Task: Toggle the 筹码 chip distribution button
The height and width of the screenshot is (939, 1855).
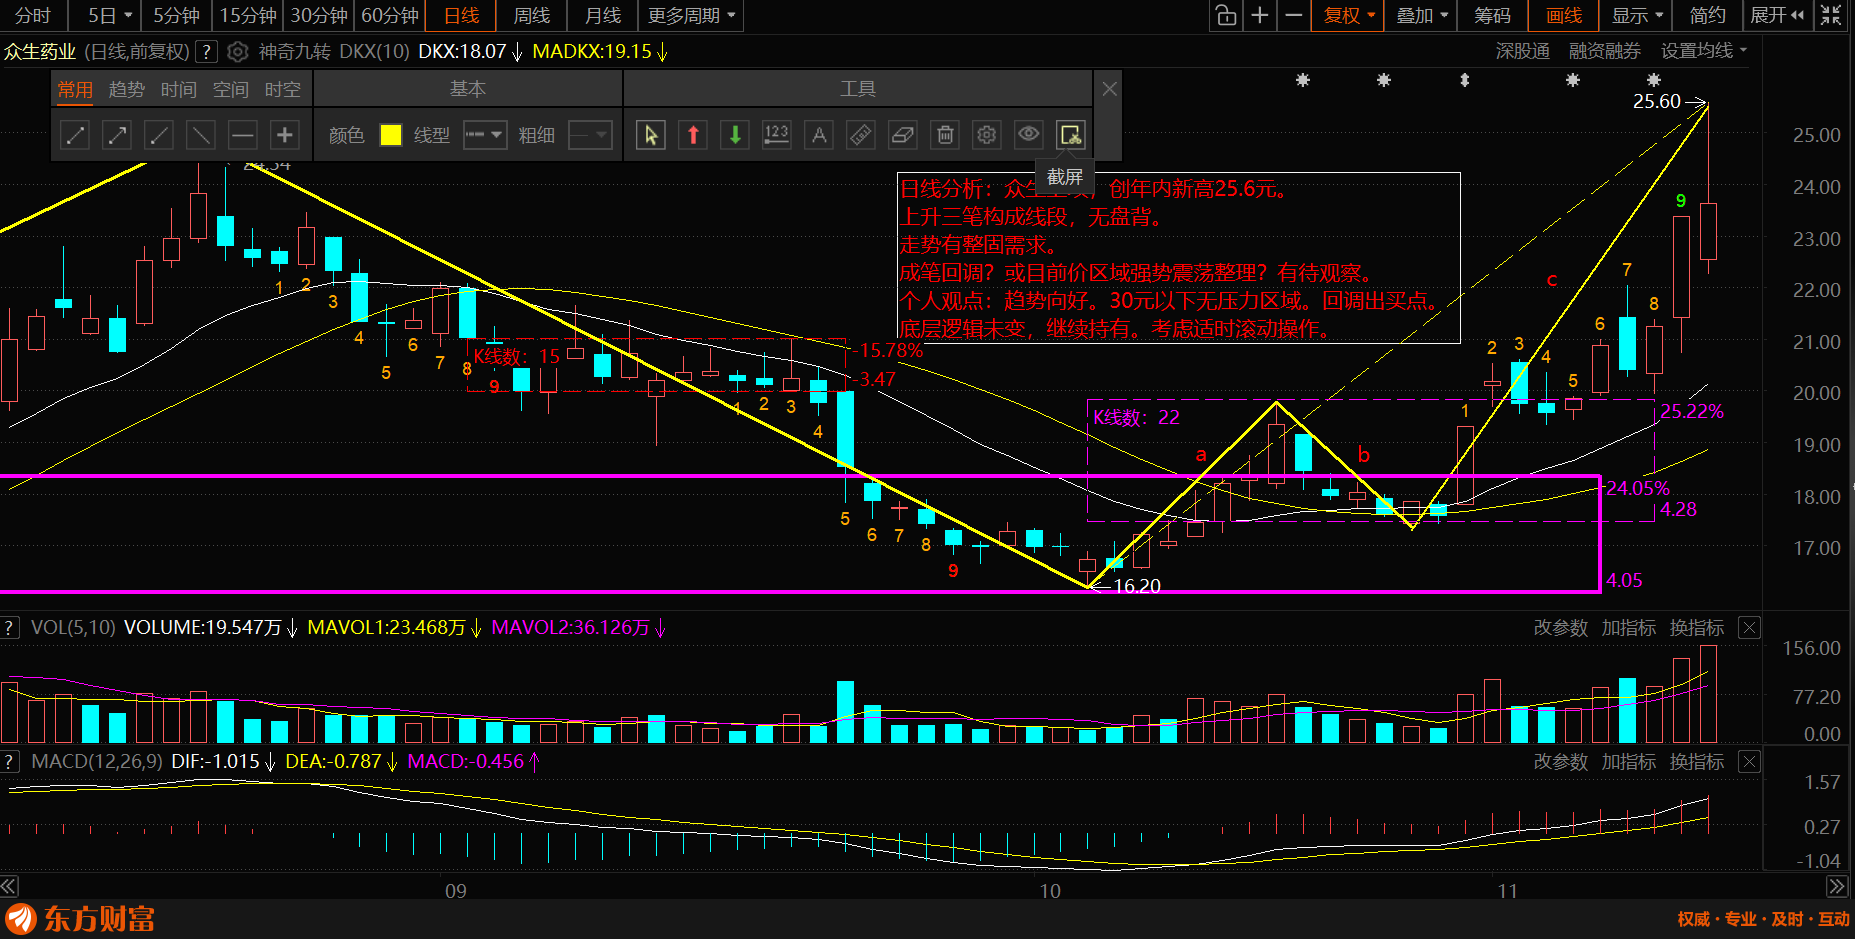Action: [x=1492, y=15]
